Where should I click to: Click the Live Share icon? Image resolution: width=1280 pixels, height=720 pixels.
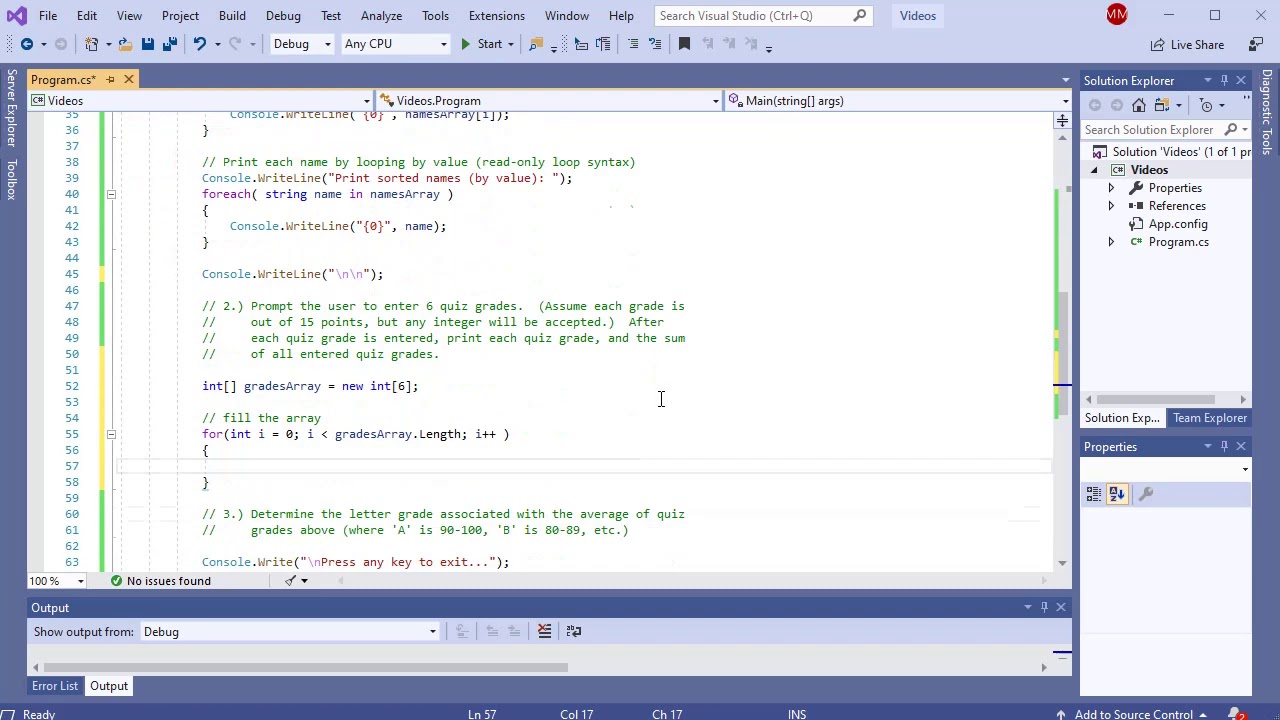(x=1158, y=44)
